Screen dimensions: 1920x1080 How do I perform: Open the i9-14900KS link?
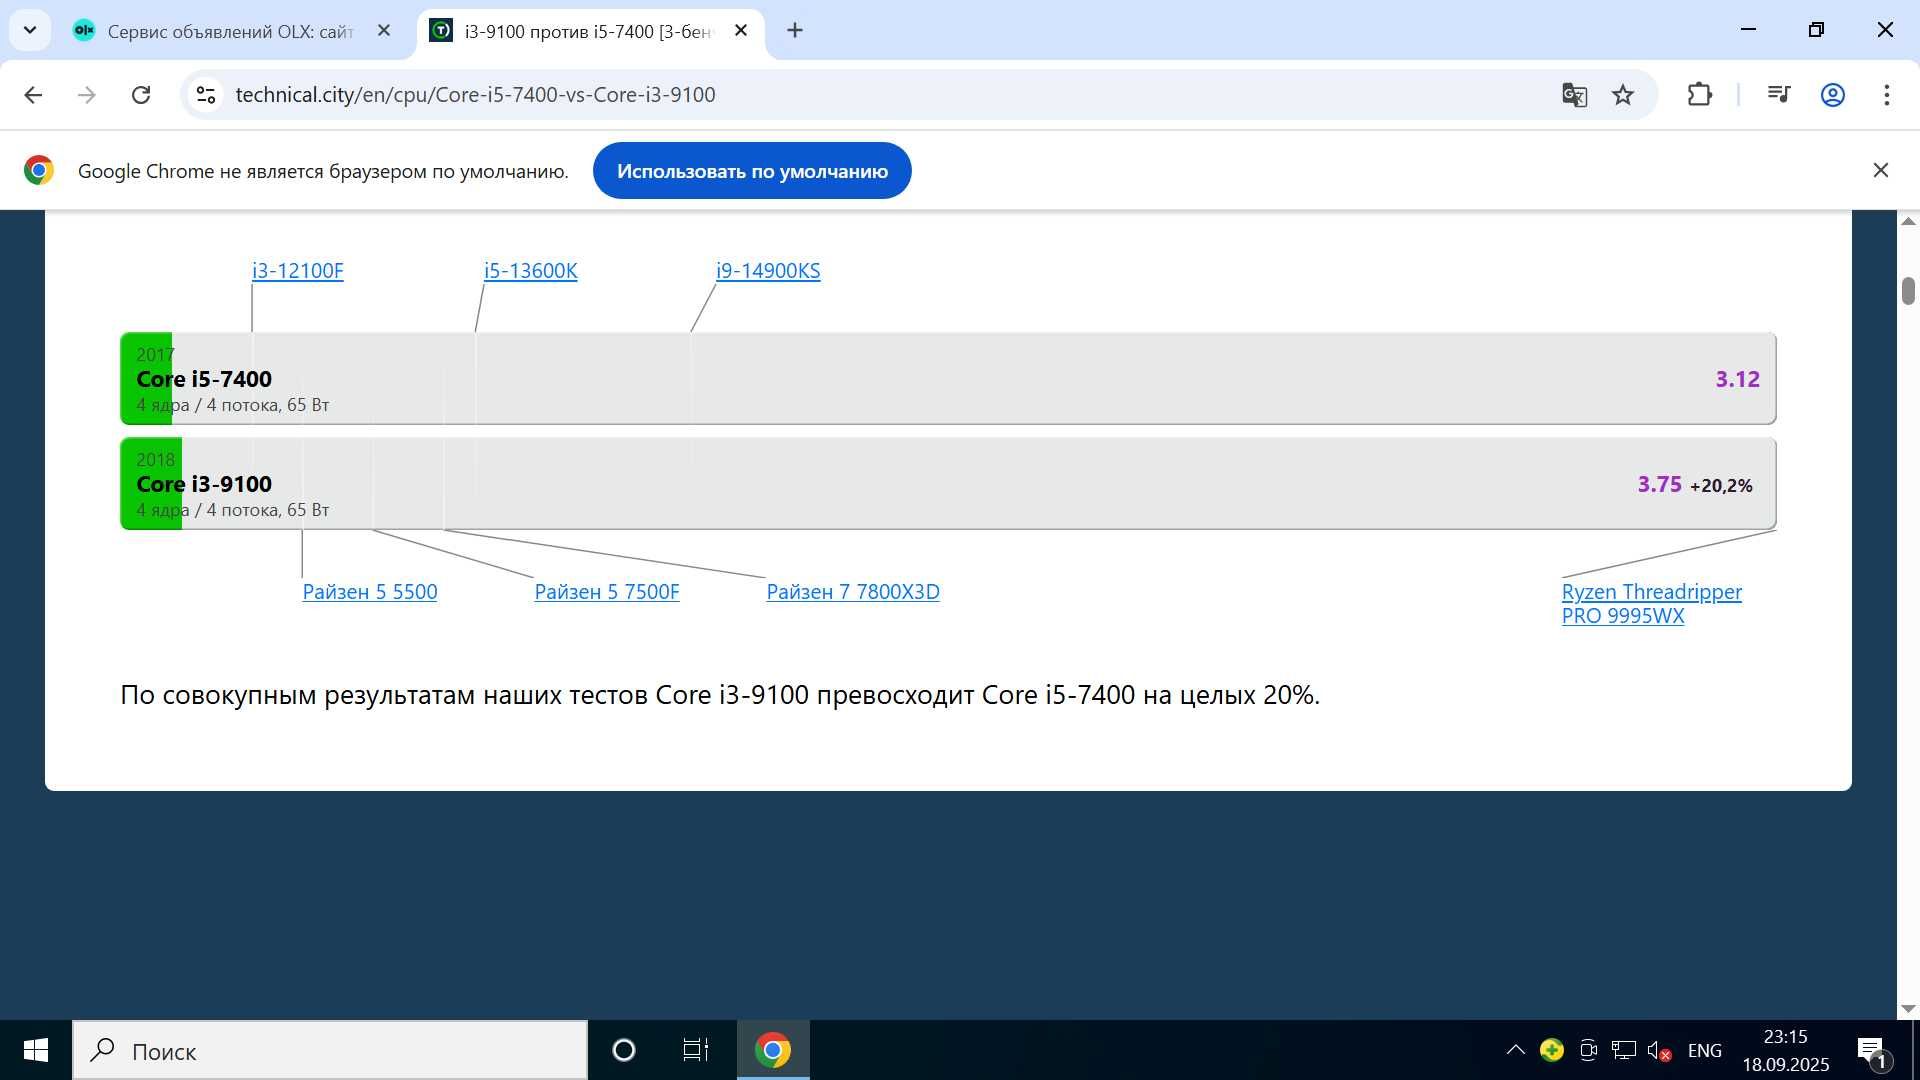(x=768, y=271)
